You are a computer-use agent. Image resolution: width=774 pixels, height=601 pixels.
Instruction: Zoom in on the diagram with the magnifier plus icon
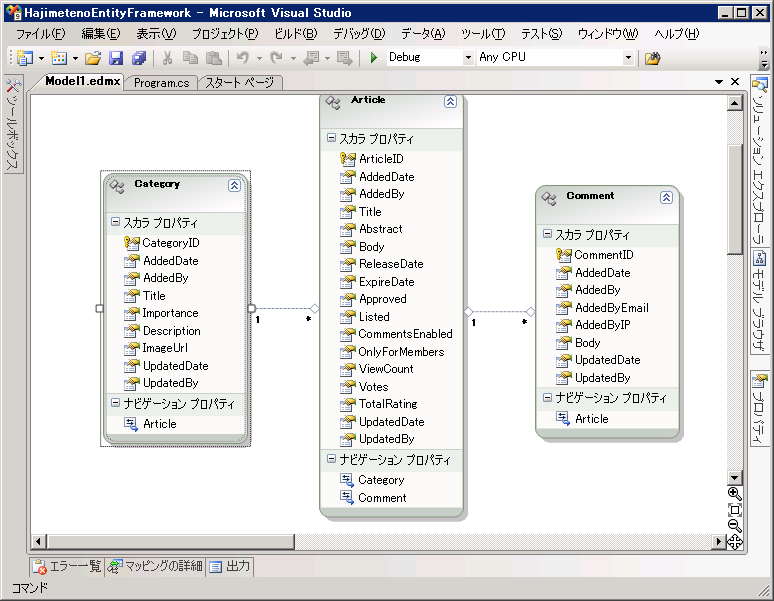735,493
